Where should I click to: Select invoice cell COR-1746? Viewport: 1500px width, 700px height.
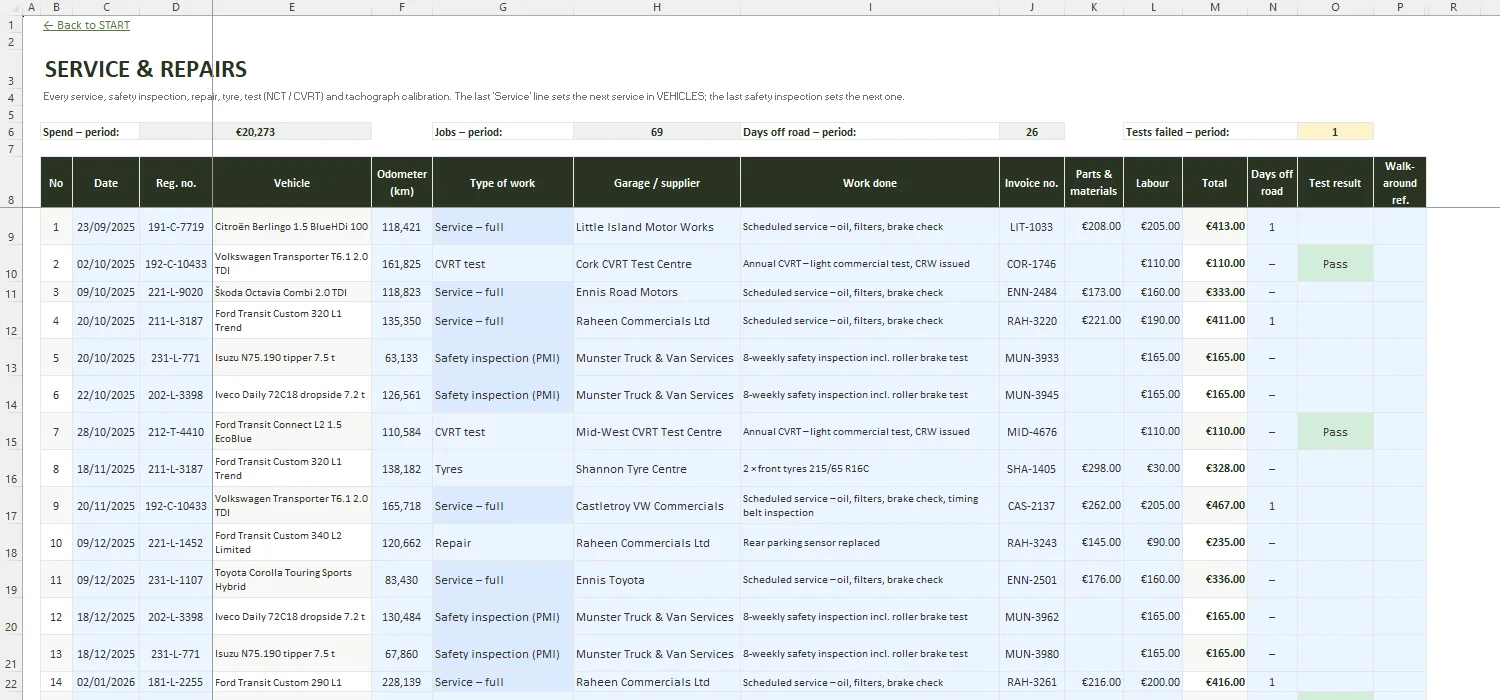tap(1032, 264)
